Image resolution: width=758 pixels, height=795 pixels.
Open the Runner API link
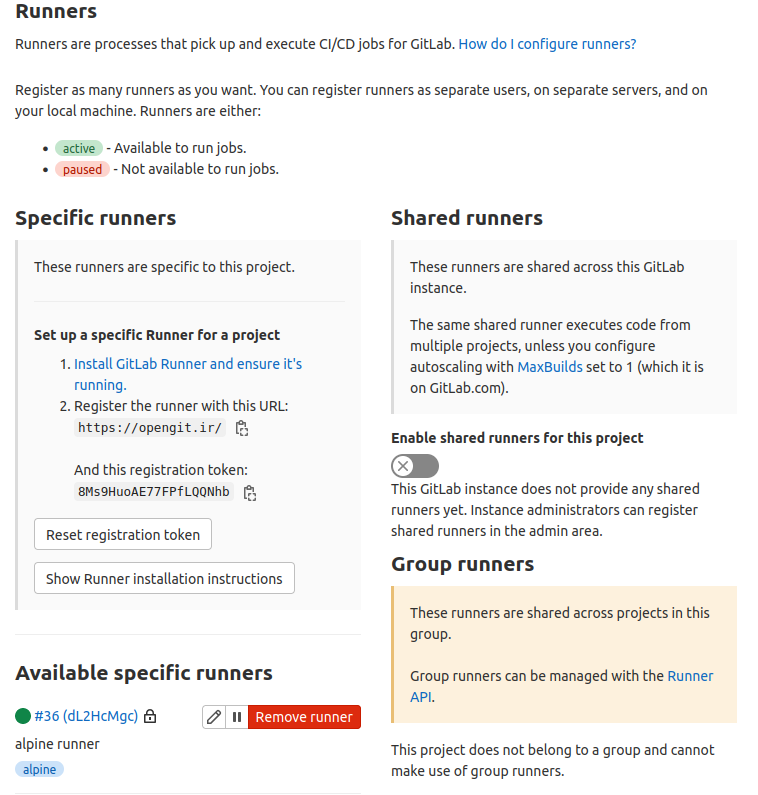690,676
